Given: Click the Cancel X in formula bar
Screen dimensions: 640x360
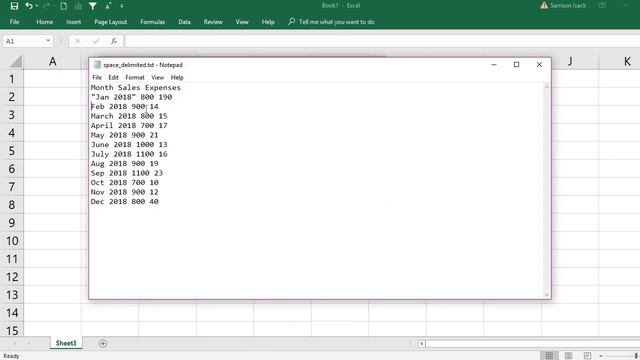Looking at the screenshot, I should pyautogui.click(x=78, y=41).
